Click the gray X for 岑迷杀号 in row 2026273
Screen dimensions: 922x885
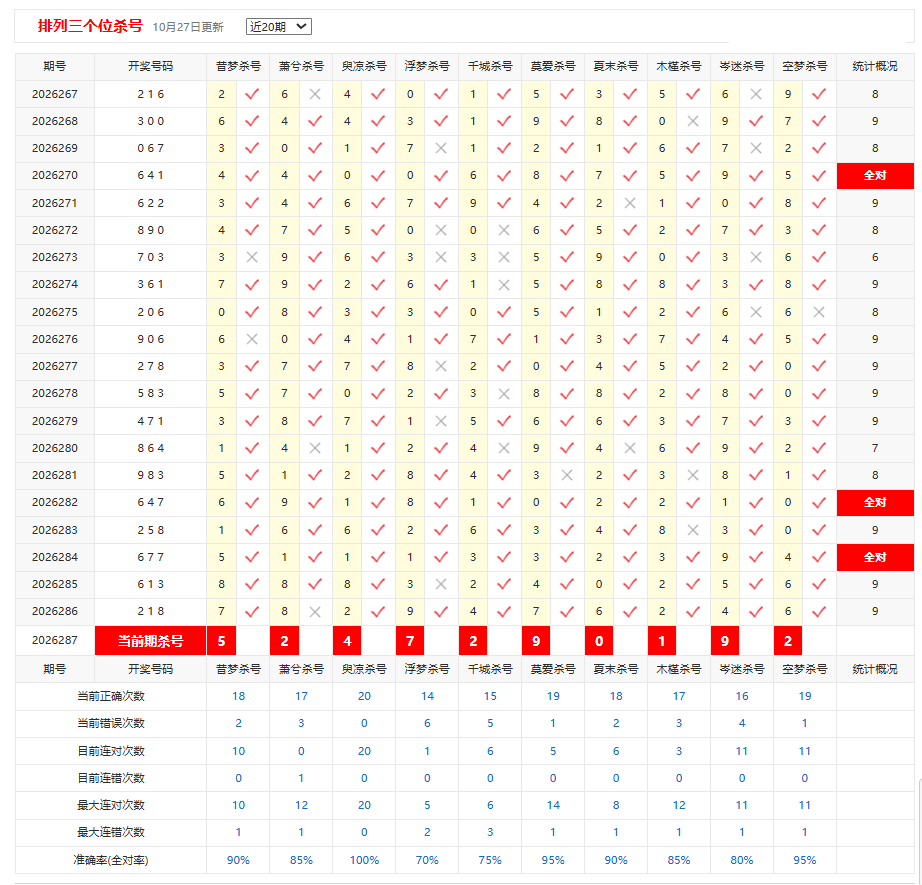pyautogui.click(x=756, y=257)
